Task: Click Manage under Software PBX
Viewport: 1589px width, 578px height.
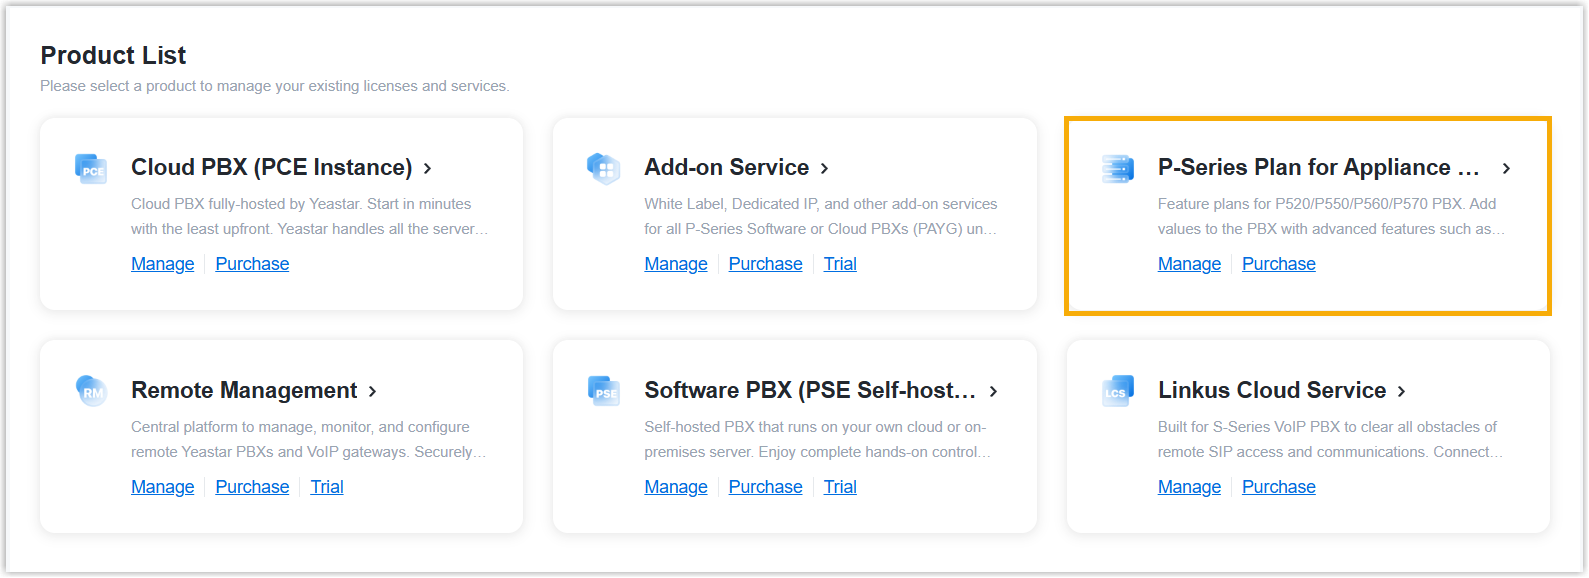Action: click(x=675, y=487)
